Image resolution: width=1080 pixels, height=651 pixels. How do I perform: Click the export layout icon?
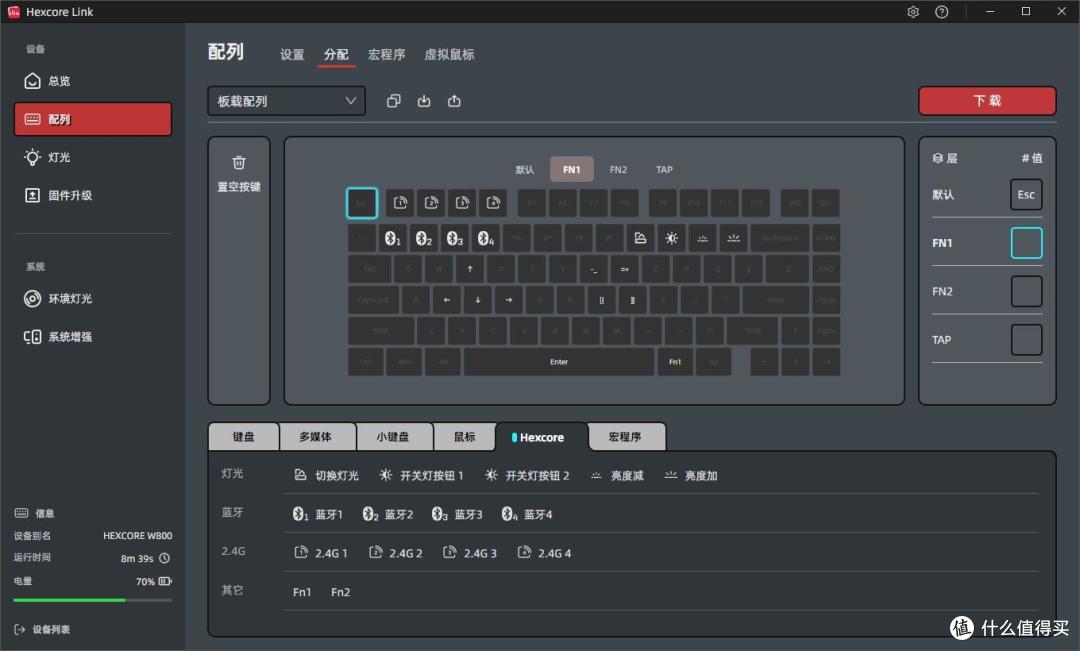point(454,101)
